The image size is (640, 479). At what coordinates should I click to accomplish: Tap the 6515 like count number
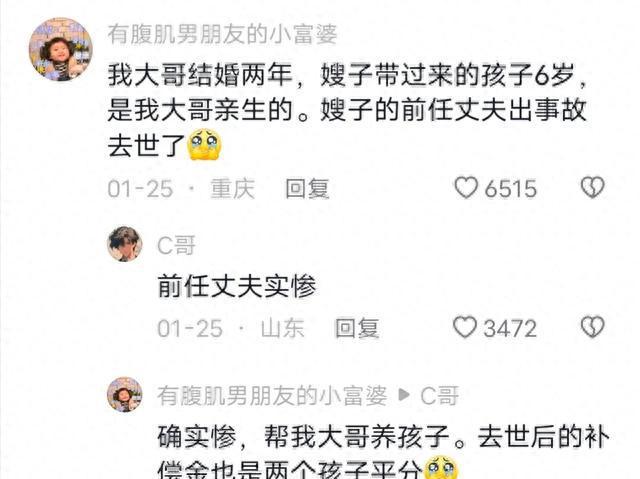coord(510,189)
